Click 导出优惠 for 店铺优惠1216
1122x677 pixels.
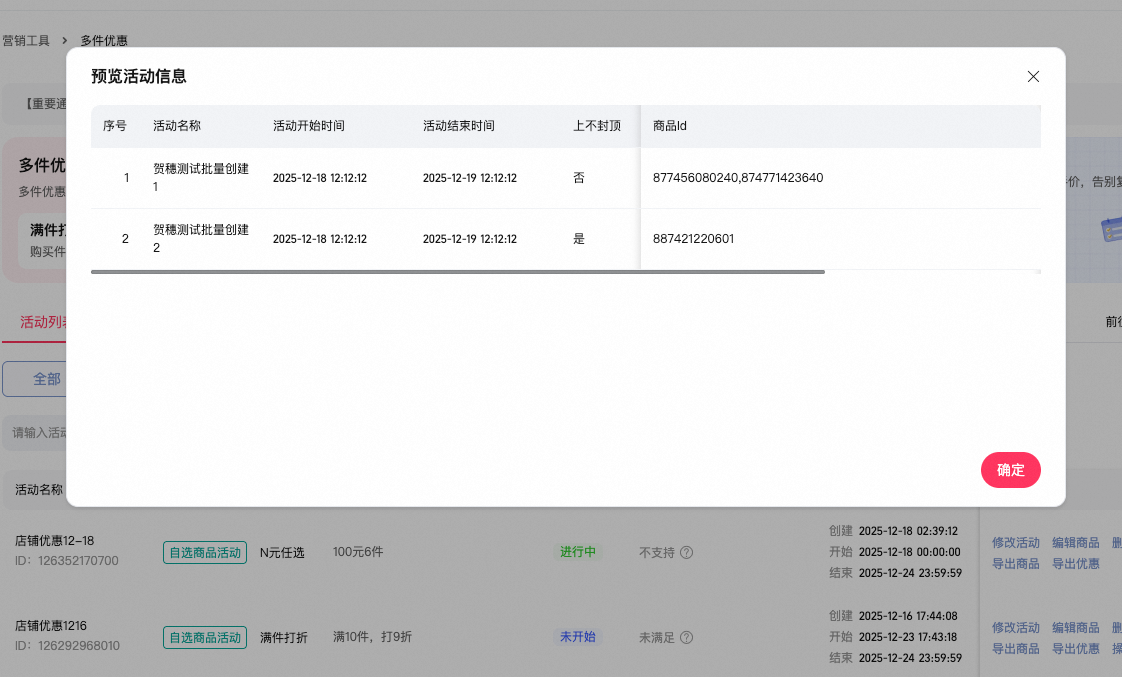tap(1076, 649)
